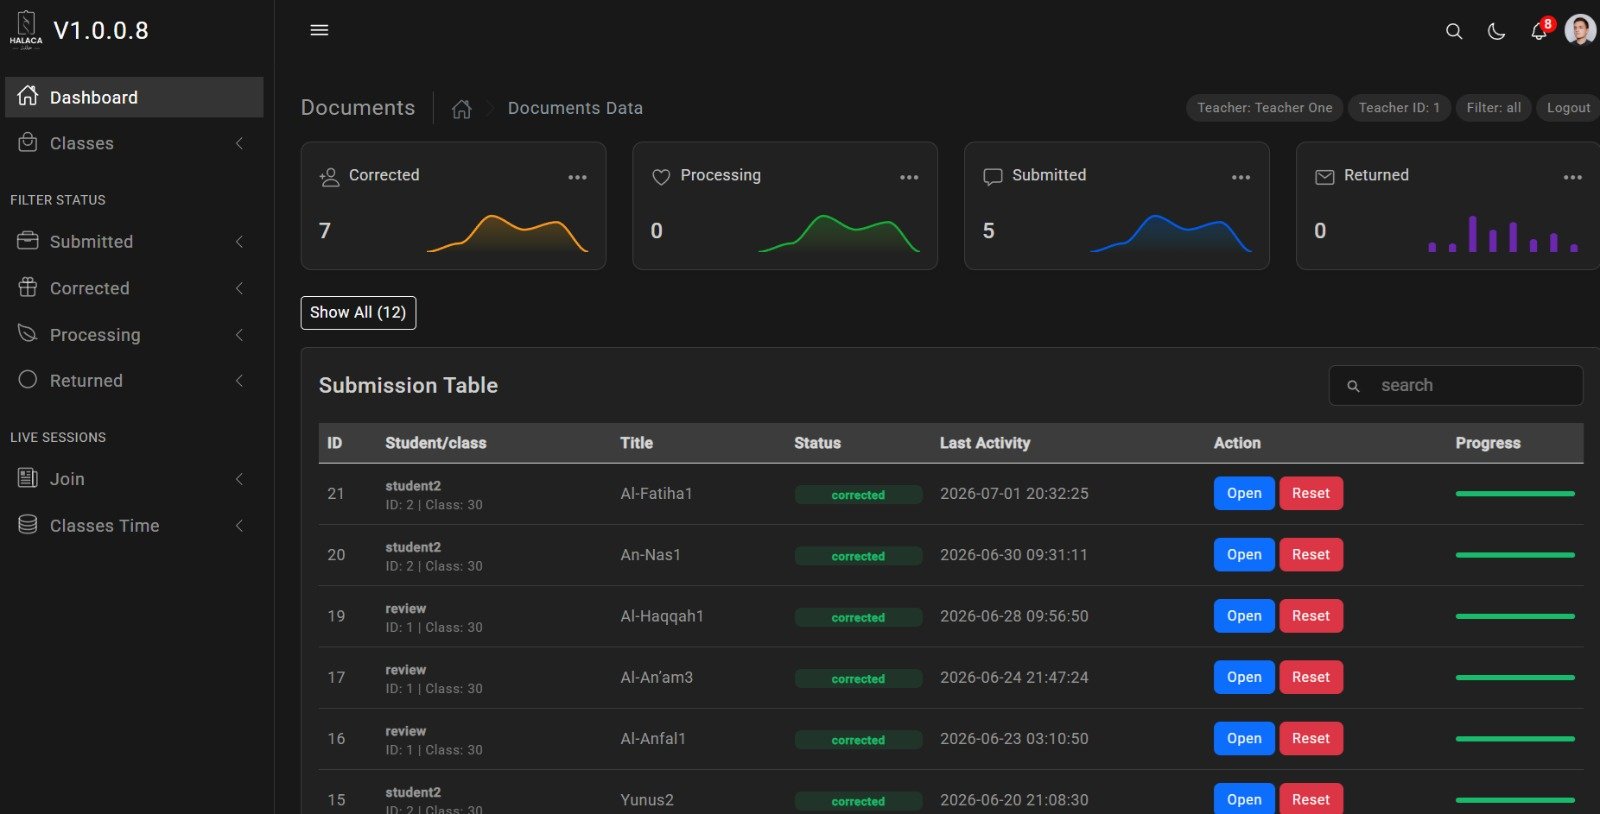Image resolution: width=1600 pixels, height=814 pixels.
Task: Click the search magnifier icon in header
Action: 1454,32
